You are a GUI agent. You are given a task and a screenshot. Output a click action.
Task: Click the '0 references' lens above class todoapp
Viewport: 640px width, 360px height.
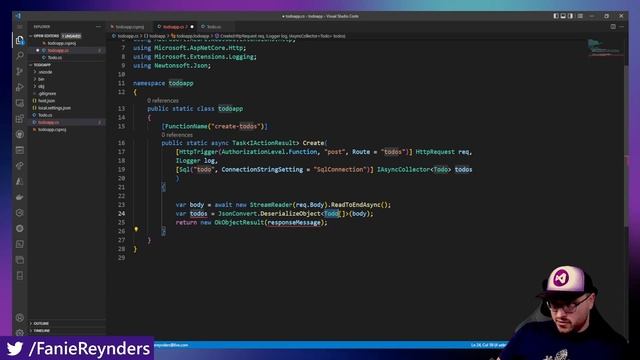(163, 100)
